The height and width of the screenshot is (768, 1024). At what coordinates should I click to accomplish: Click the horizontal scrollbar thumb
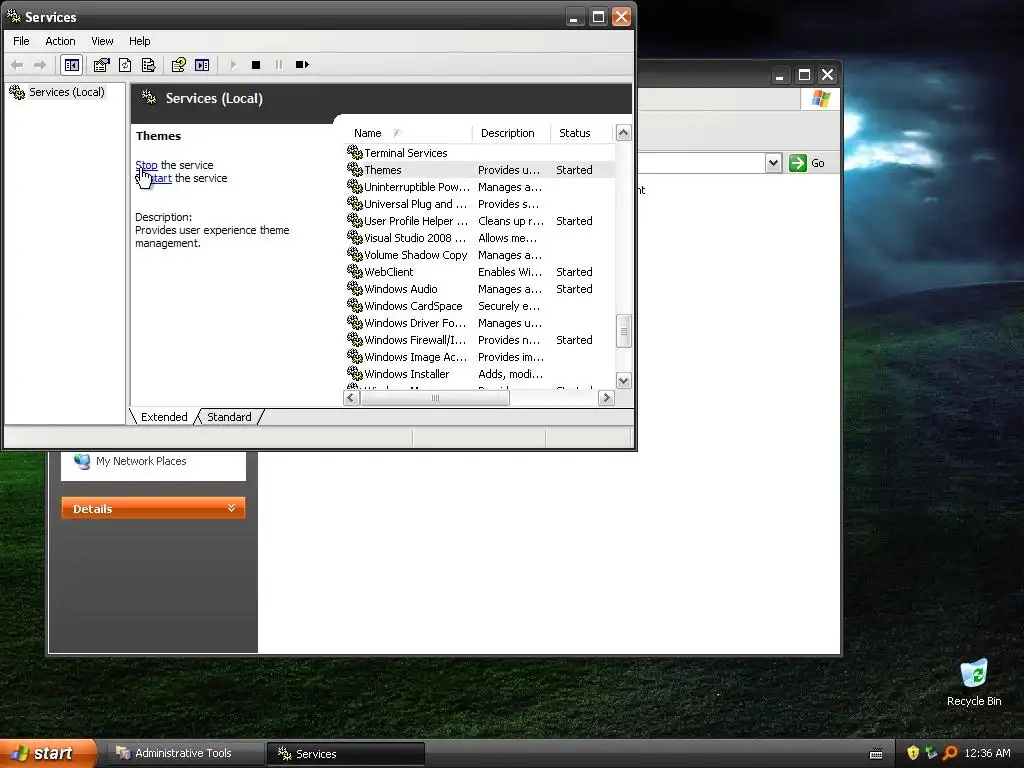[435, 397]
